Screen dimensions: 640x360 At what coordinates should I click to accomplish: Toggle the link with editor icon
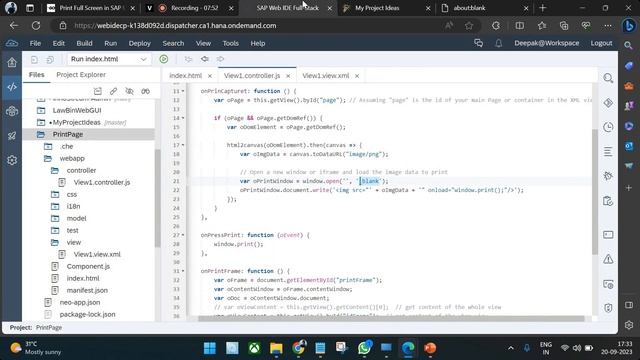coord(113,91)
